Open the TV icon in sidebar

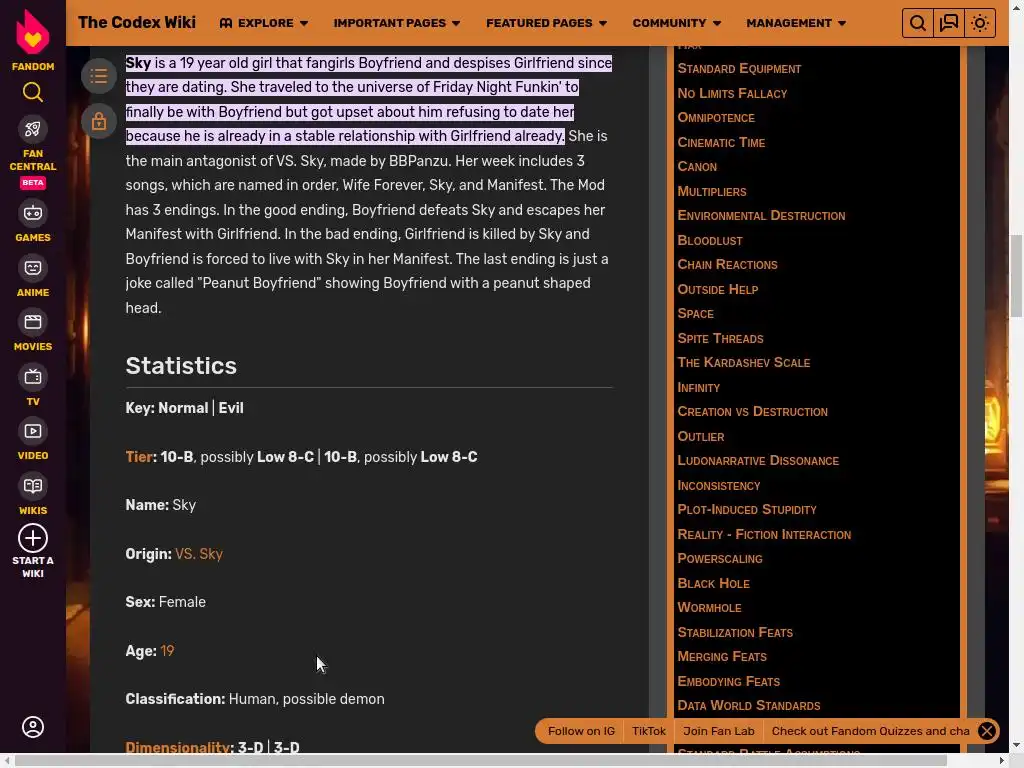pos(33,377)
